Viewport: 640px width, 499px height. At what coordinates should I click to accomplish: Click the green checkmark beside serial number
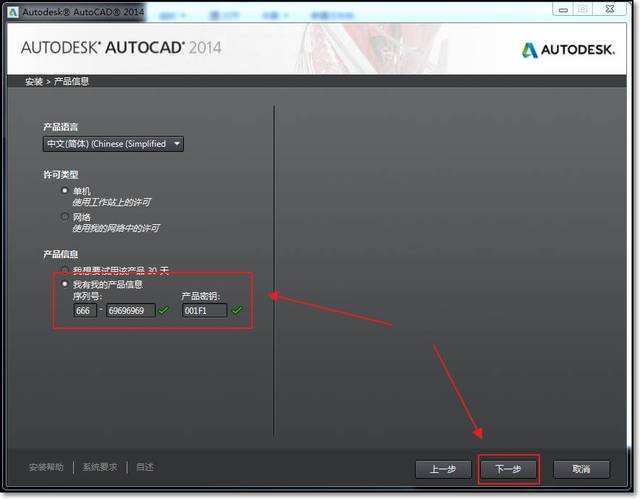pyautogui.click(x=164, y=310)
